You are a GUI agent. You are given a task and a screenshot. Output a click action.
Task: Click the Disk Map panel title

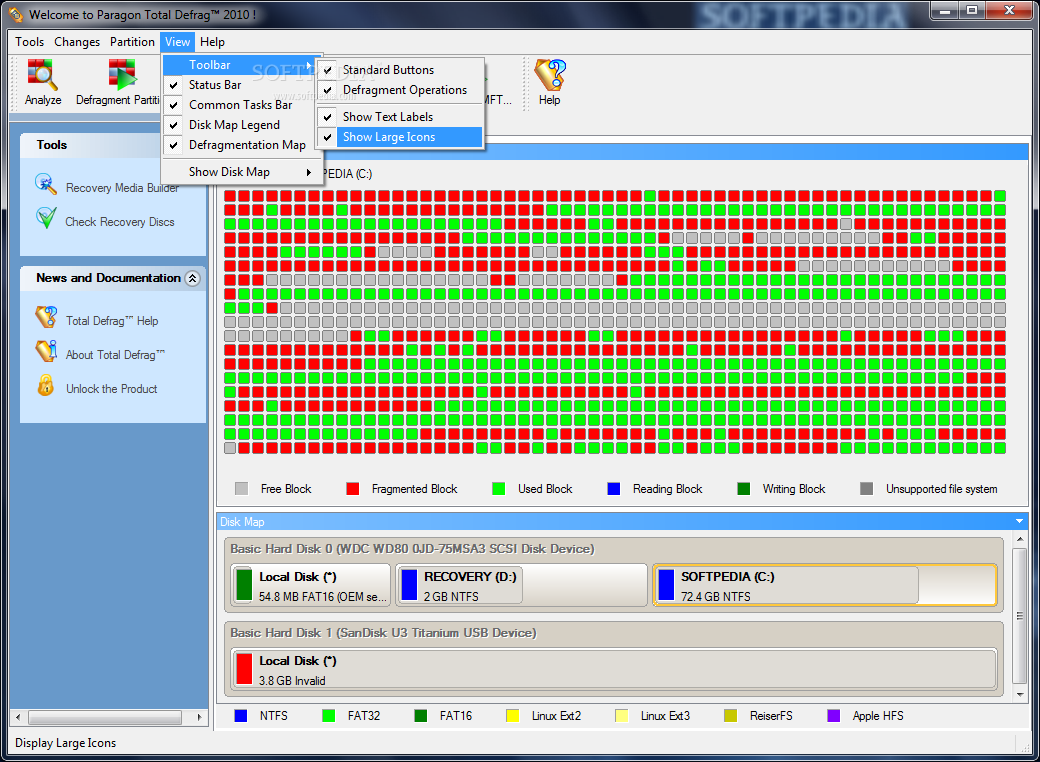click(x=242, y=522)
